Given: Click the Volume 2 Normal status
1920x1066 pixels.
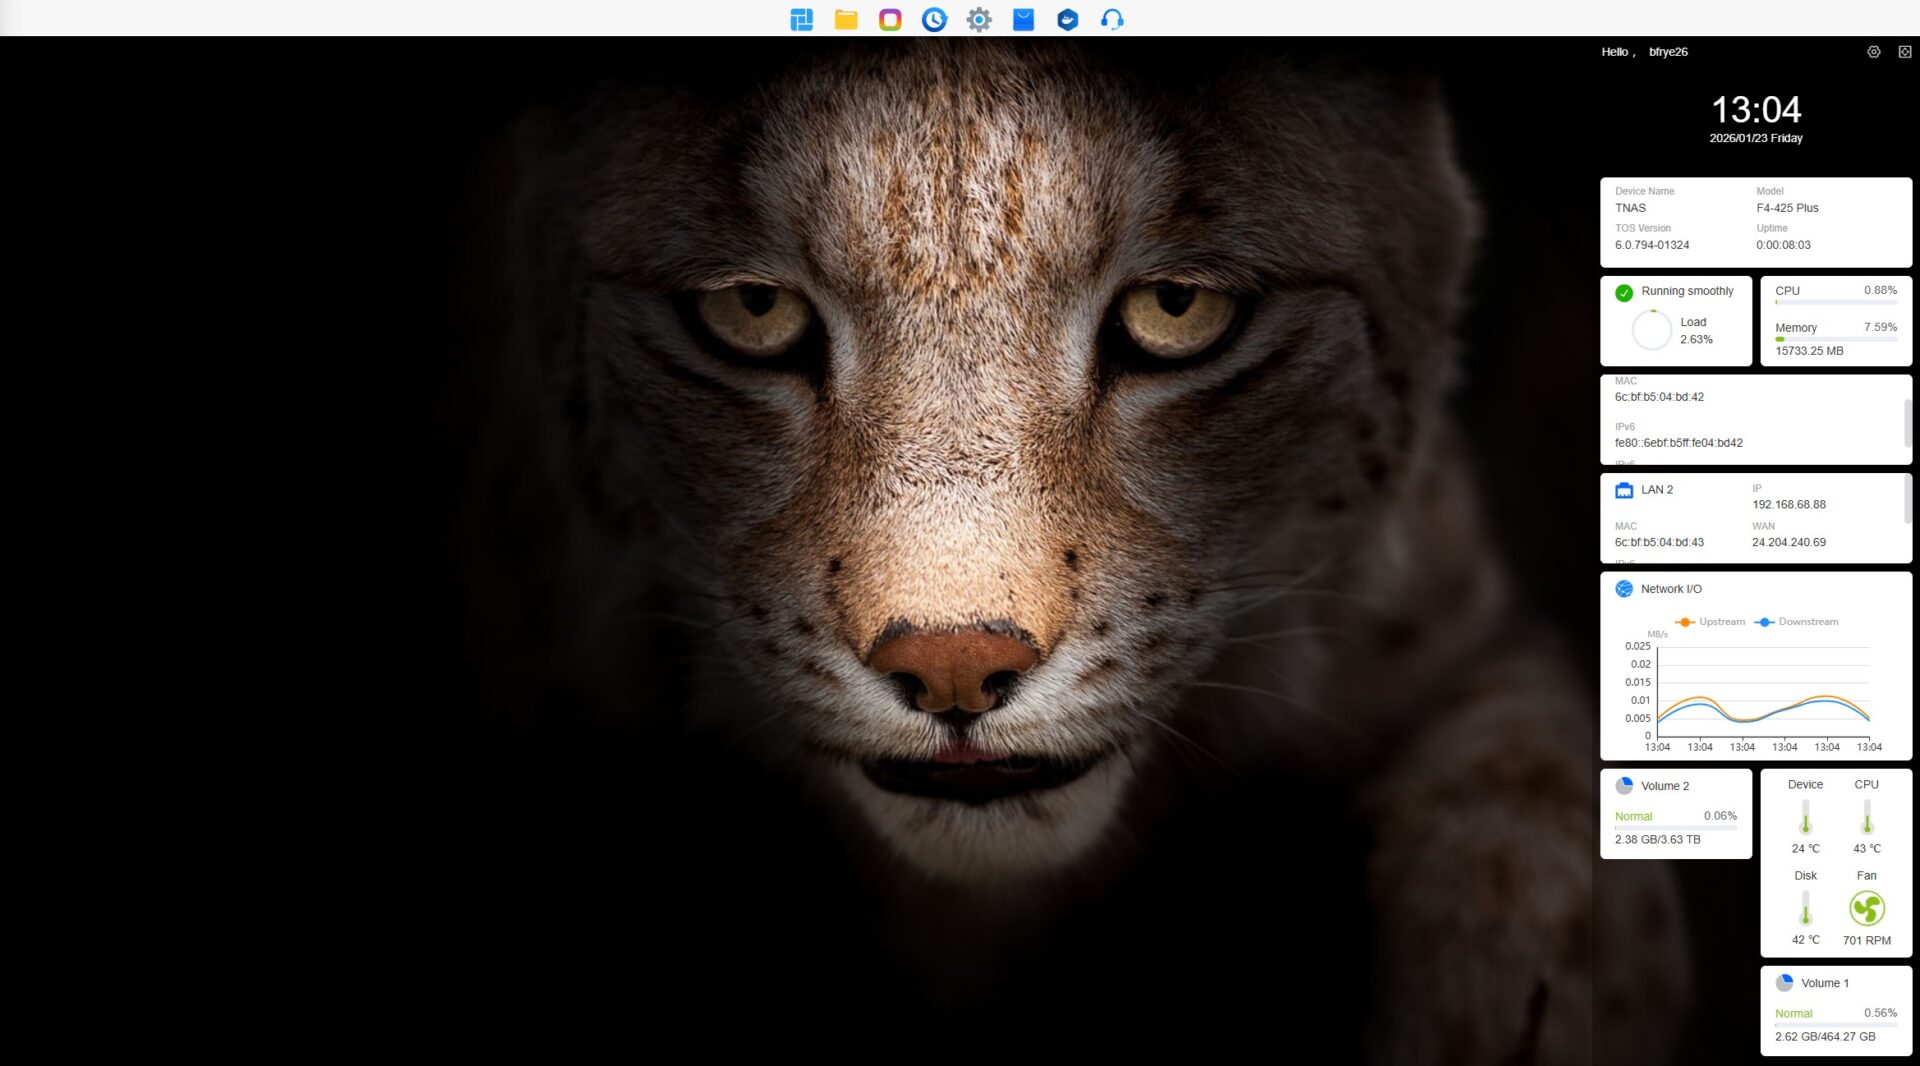Looking at the screenshot, I should tap(1633, 817).
